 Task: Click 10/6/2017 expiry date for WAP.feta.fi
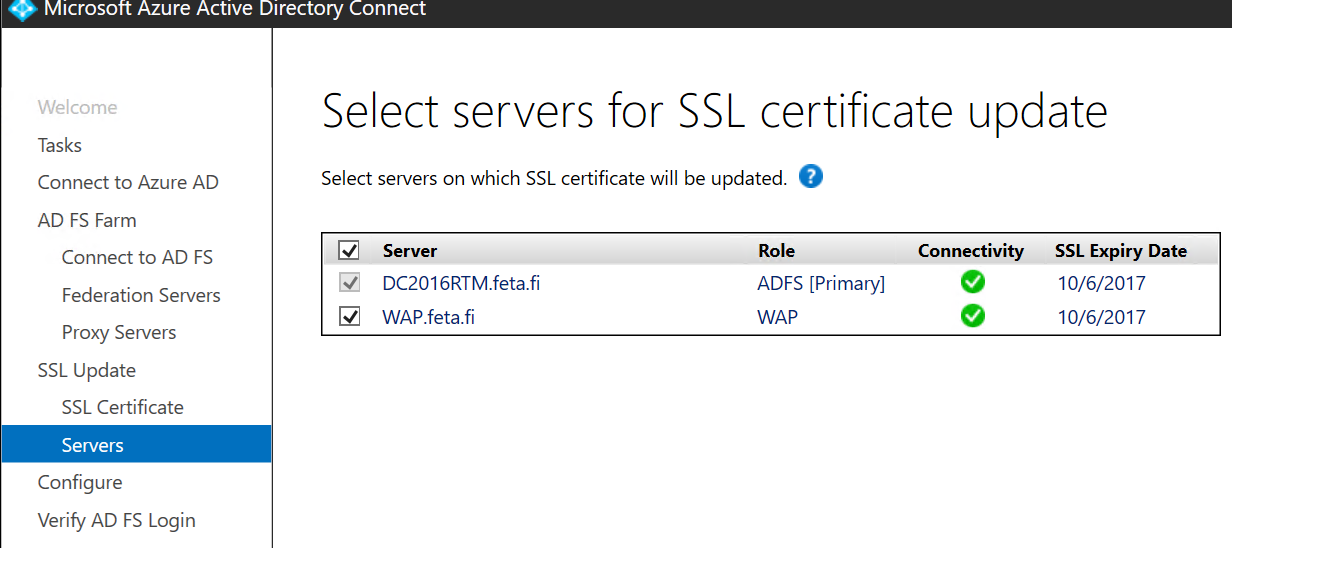tap(1101, 317)
